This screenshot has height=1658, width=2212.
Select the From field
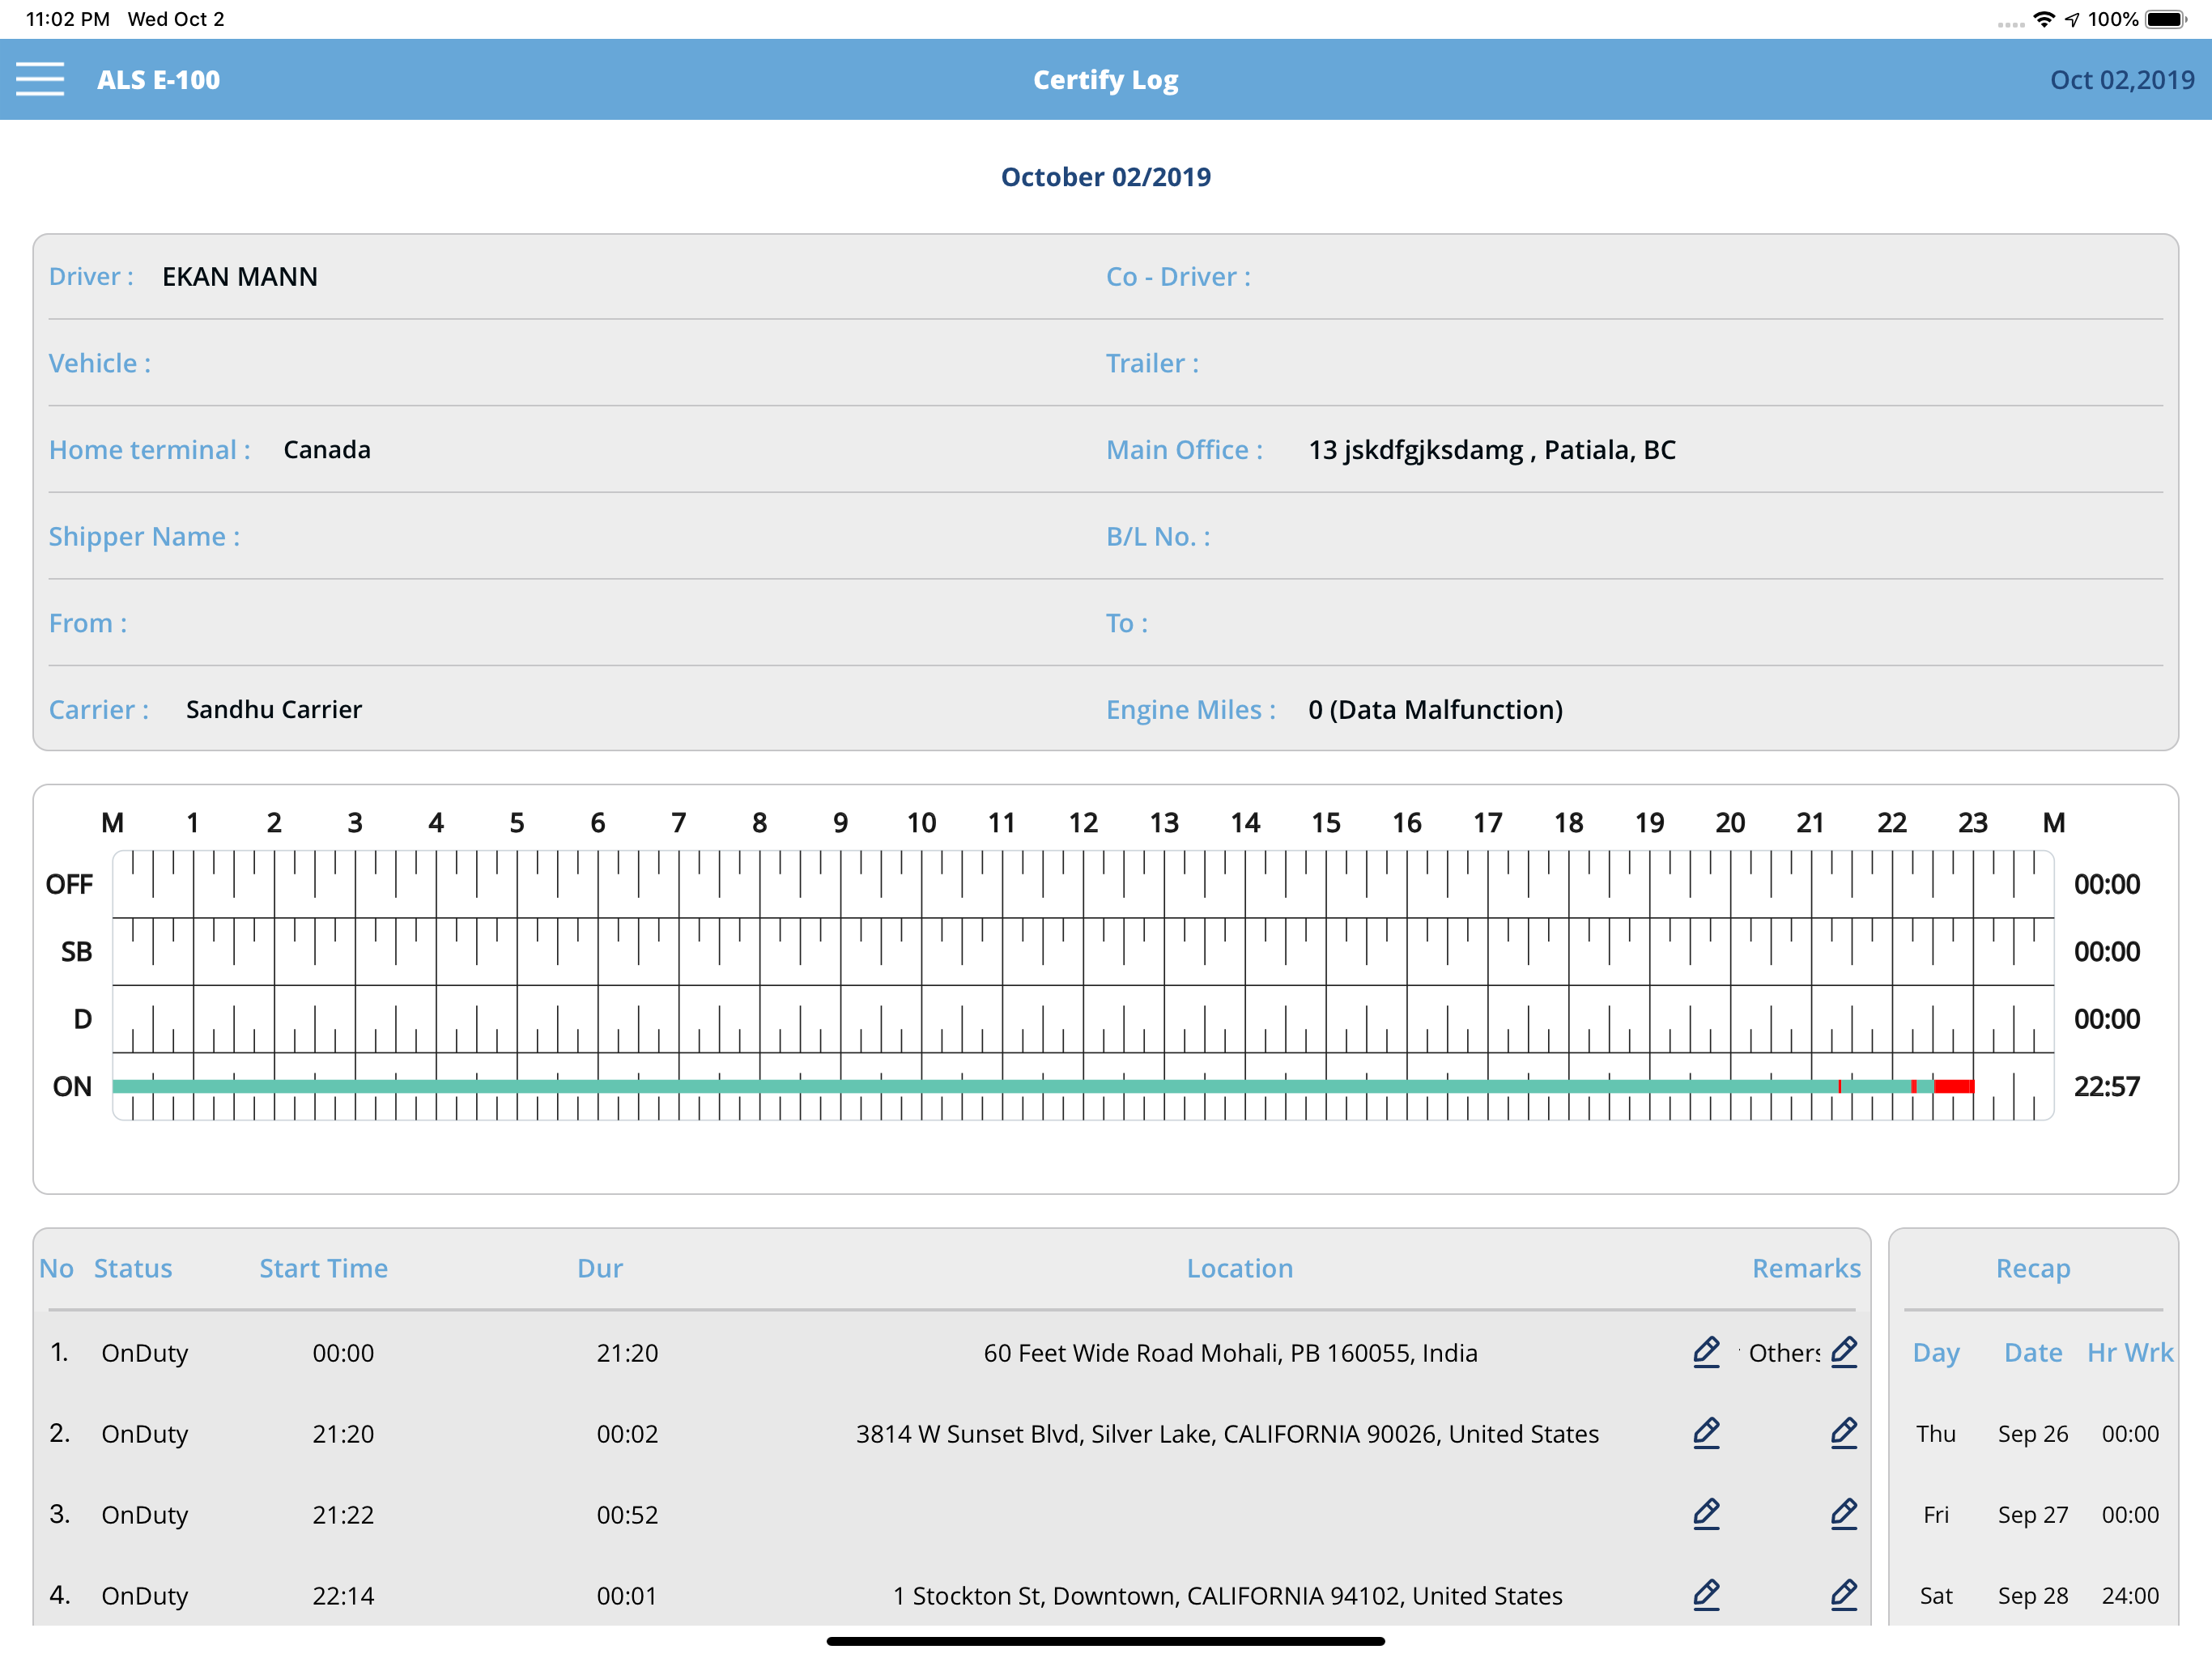point(577,623)
